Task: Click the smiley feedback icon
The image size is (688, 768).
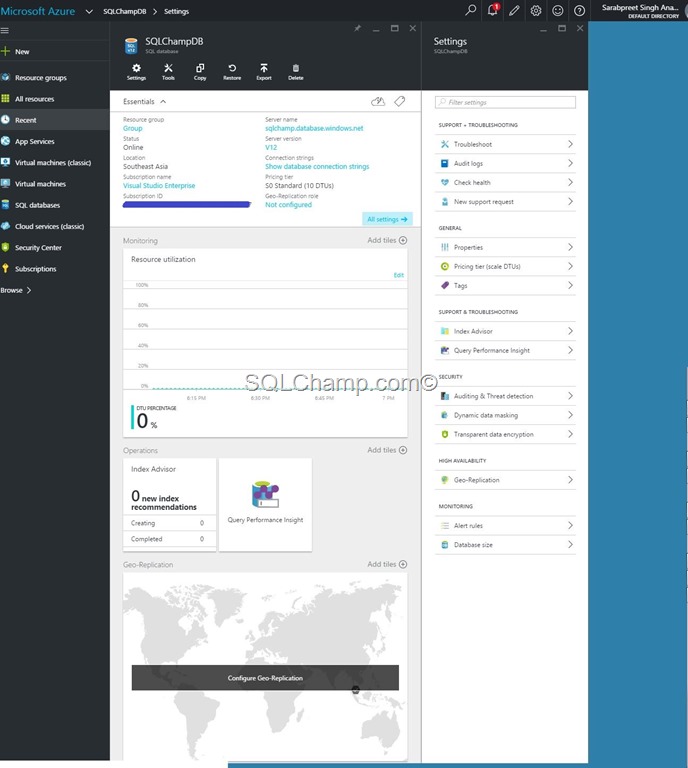Action: click(x=557, y=10)
